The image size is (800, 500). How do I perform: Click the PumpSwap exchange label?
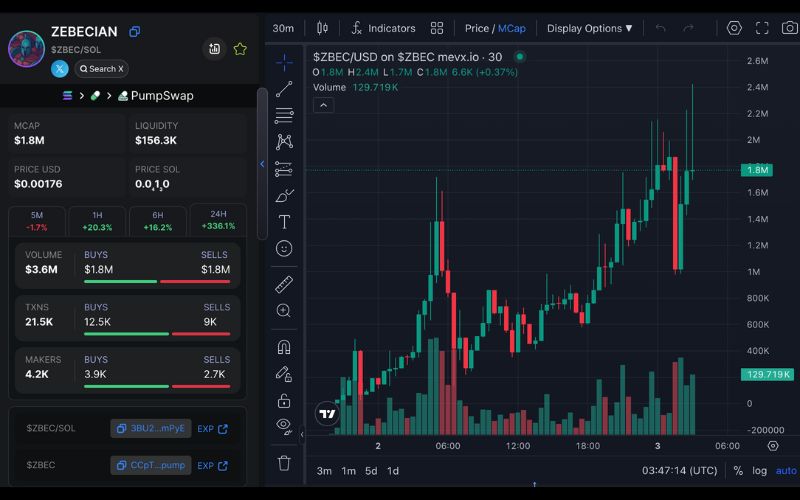click(x=156, y=96)
